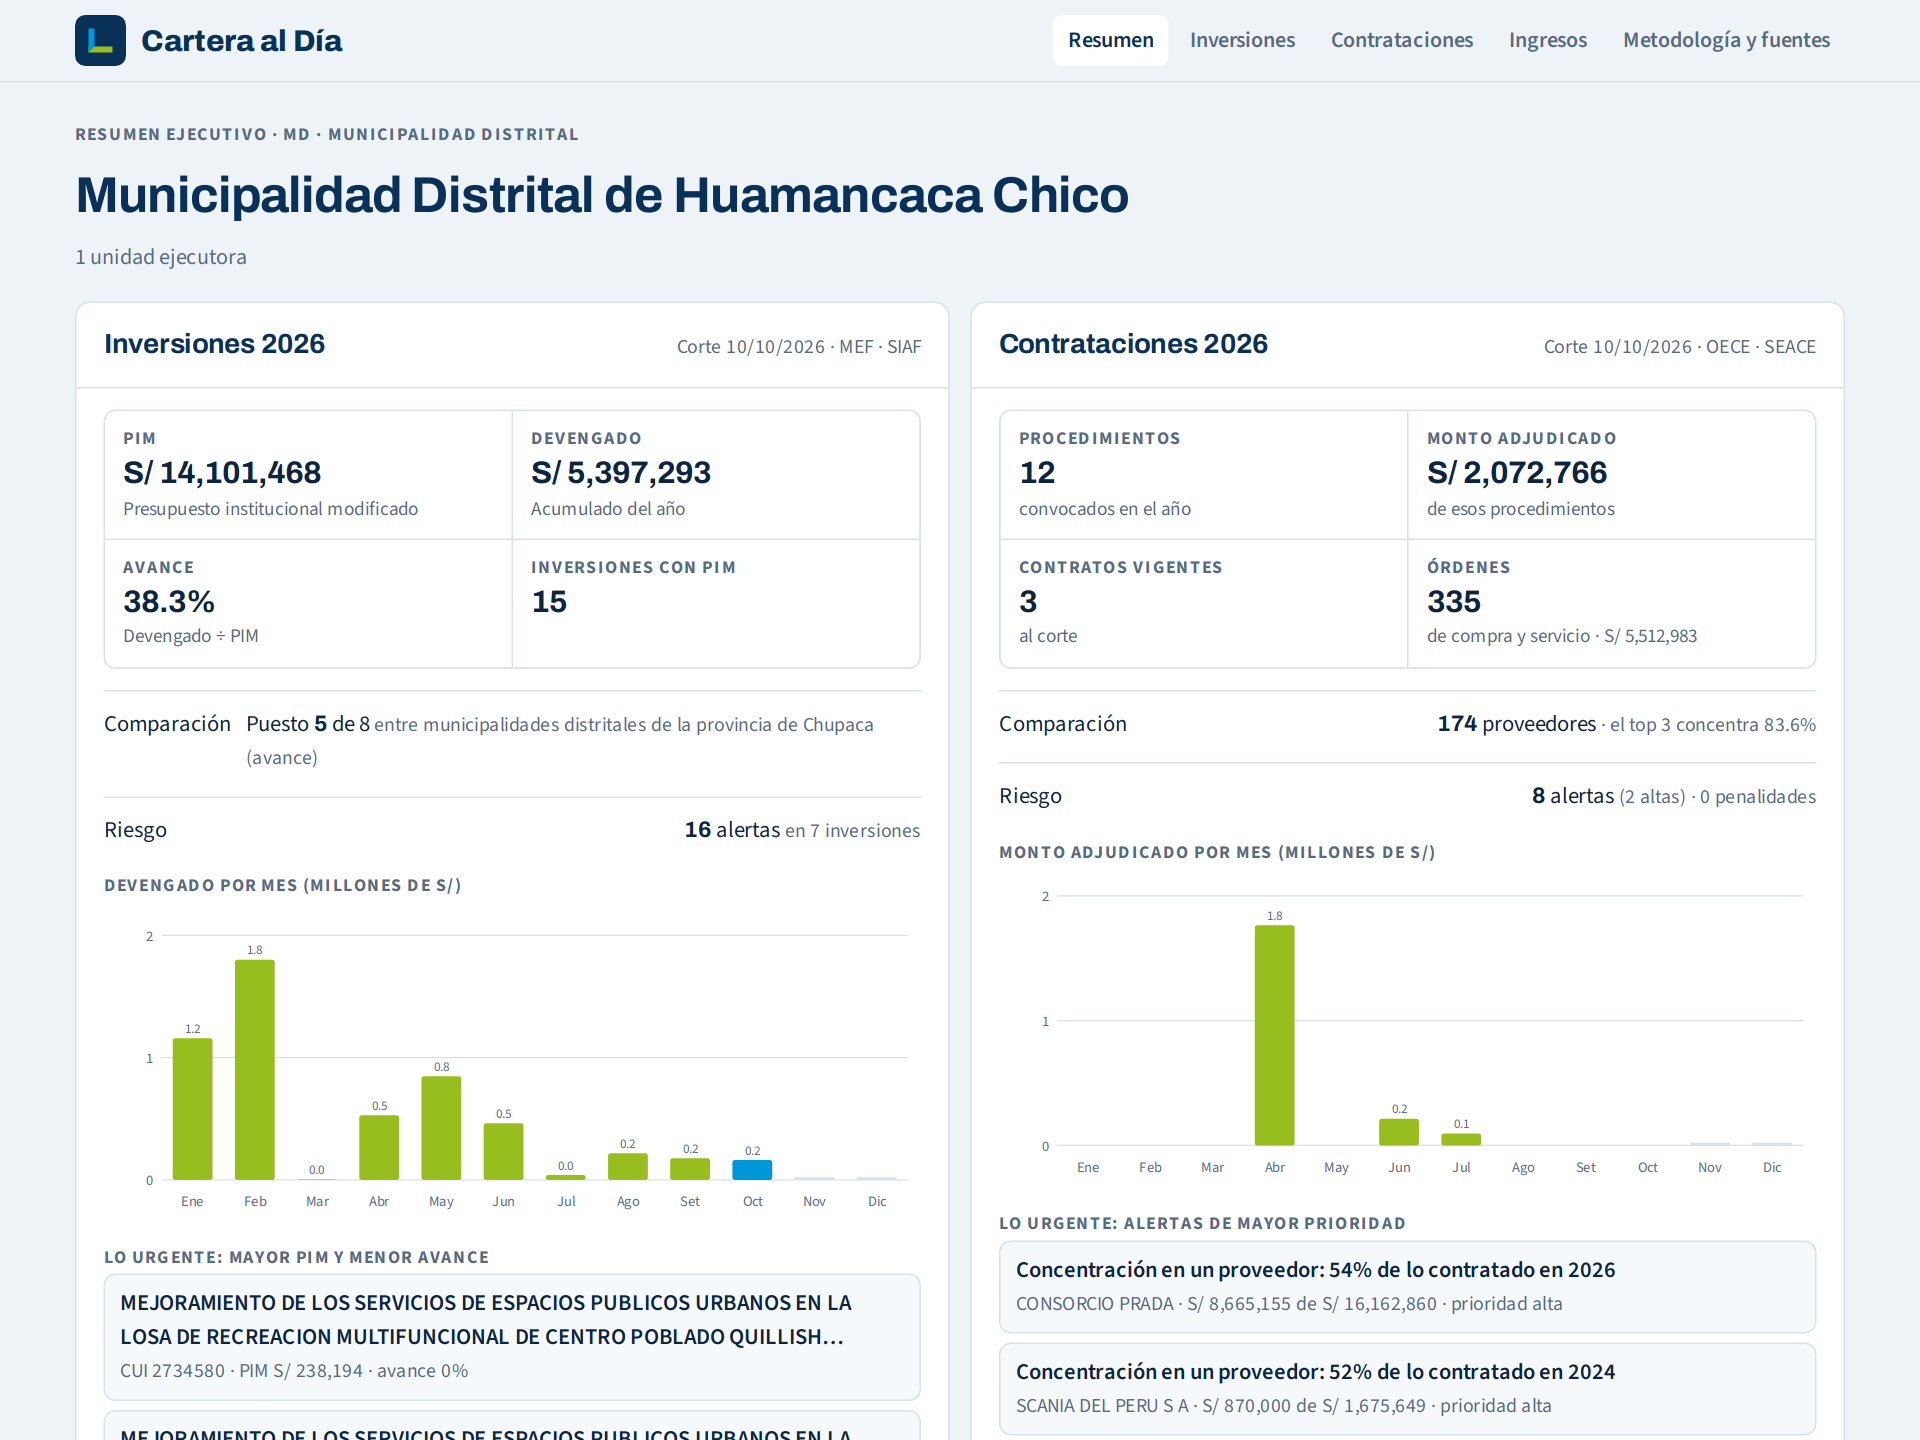Open the Inversiones tab
This screenshot has width=1920, height=1440.
[1242, 40]
